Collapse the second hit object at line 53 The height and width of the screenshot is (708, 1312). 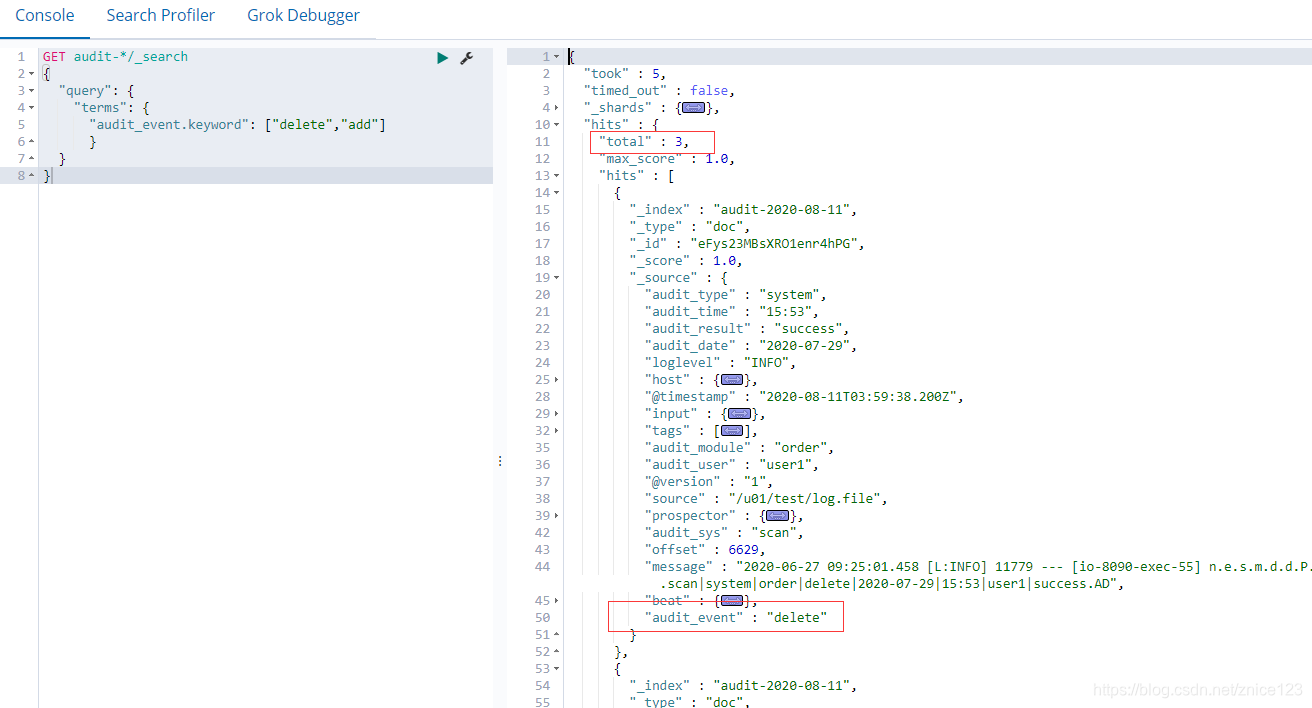click(554, 668)
